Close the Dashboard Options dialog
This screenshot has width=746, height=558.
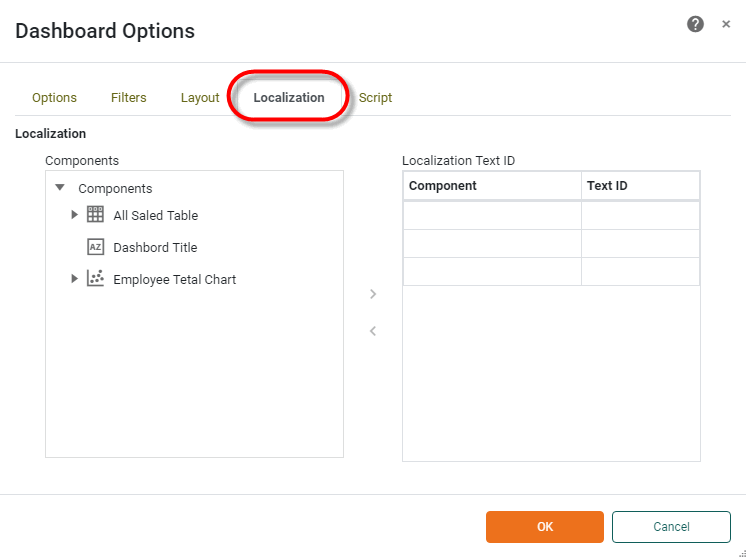pos(726,24)
